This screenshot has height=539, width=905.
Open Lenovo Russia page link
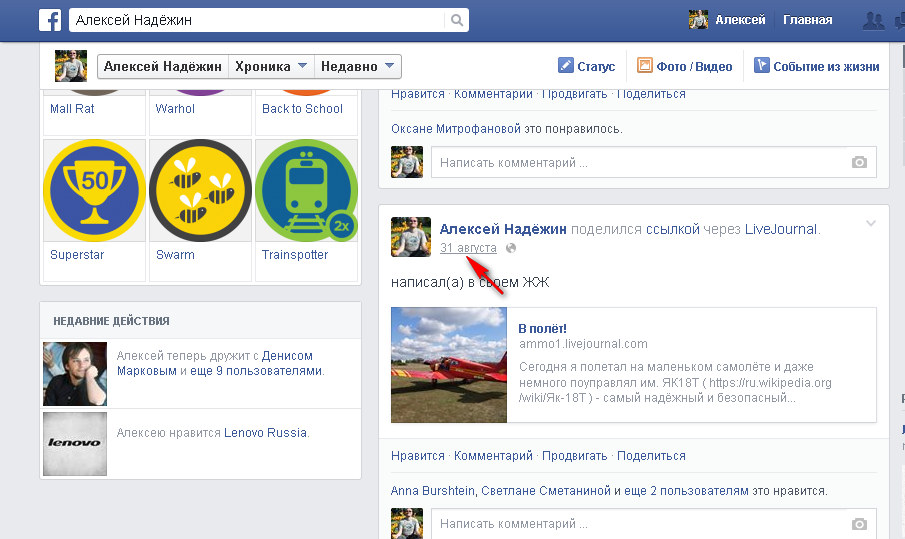pos(265,433)
